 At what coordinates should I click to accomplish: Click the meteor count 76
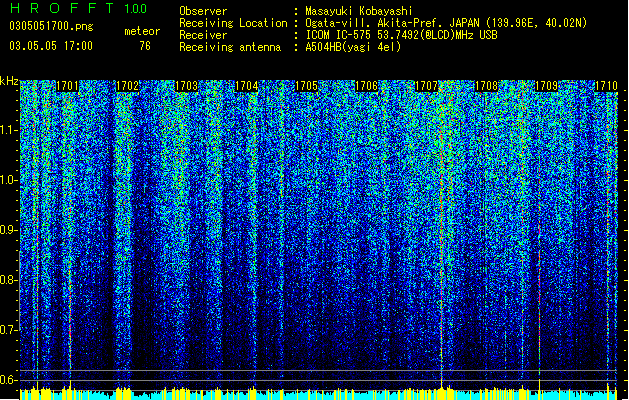pos(145,46)
